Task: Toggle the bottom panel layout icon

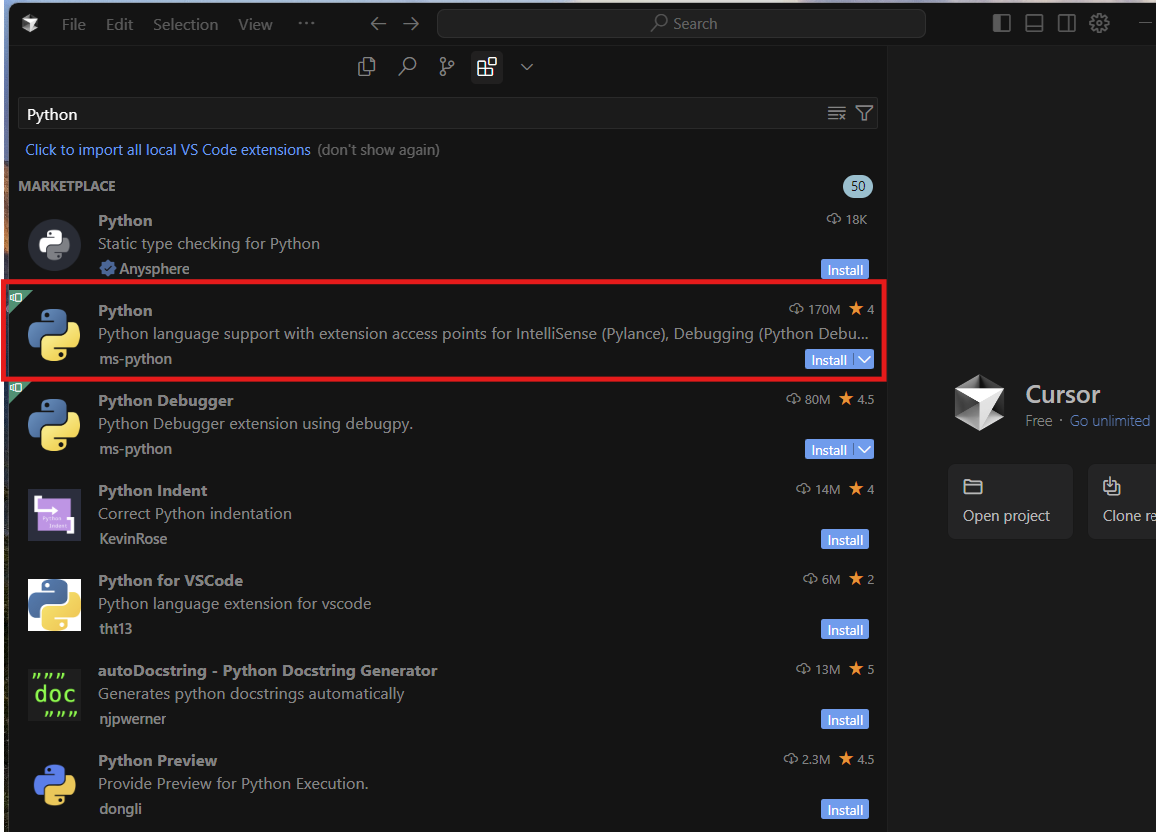Action: [x=1034, y=24]
